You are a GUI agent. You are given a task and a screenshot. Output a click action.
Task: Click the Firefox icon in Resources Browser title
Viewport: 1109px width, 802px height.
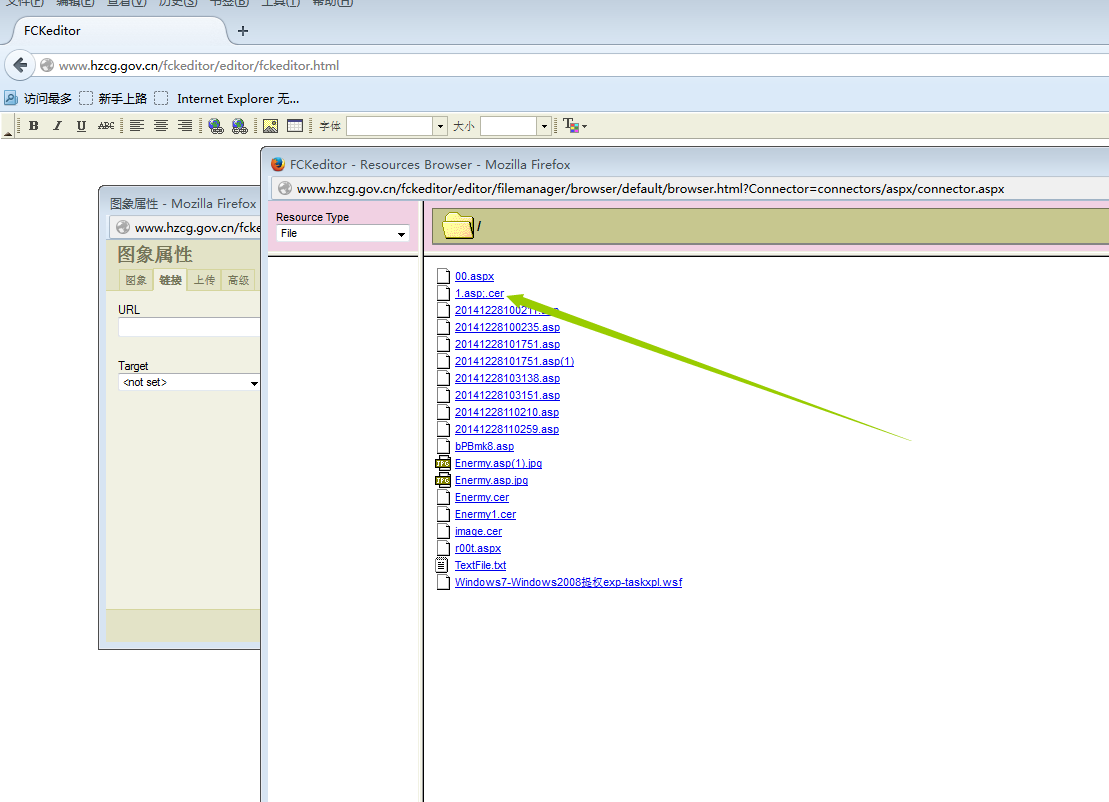pyautogui.click(x=278, y=164)
